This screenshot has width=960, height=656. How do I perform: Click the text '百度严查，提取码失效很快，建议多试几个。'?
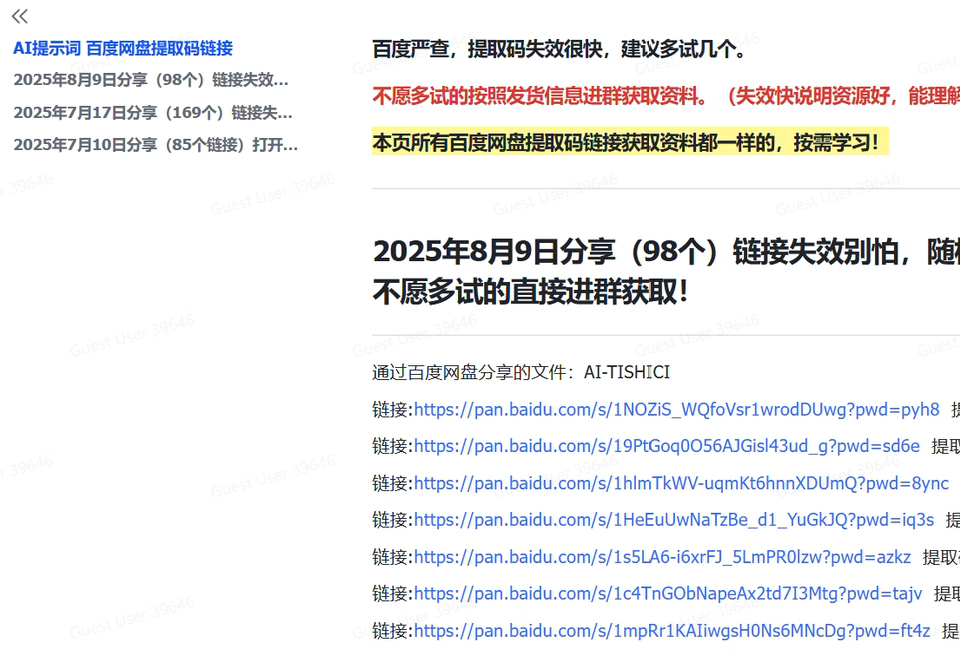[560, 49]
